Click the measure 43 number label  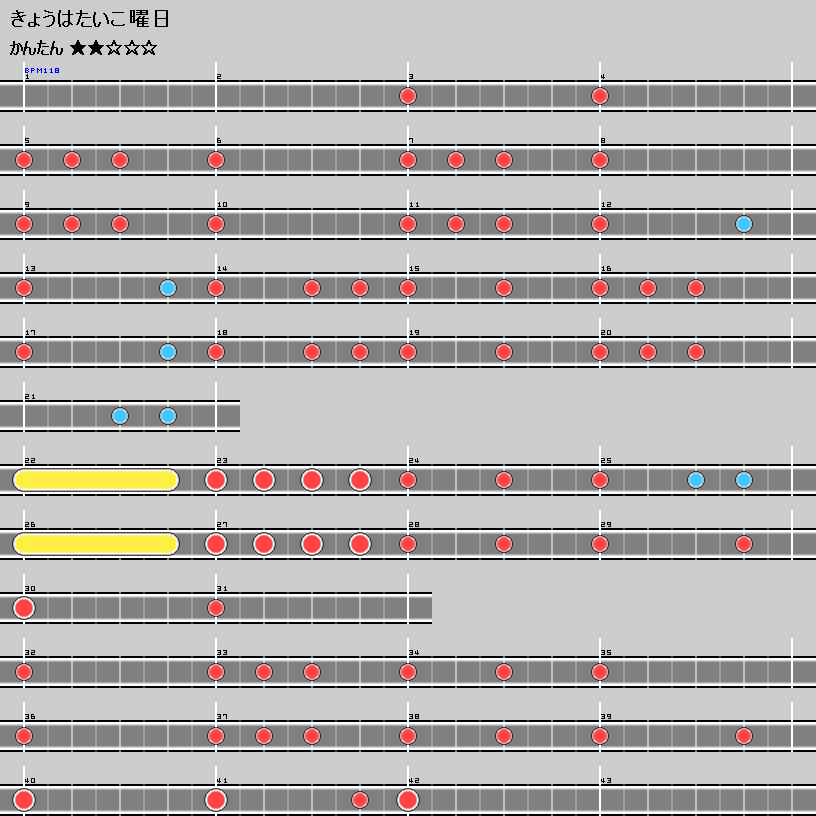click(605, 780)
